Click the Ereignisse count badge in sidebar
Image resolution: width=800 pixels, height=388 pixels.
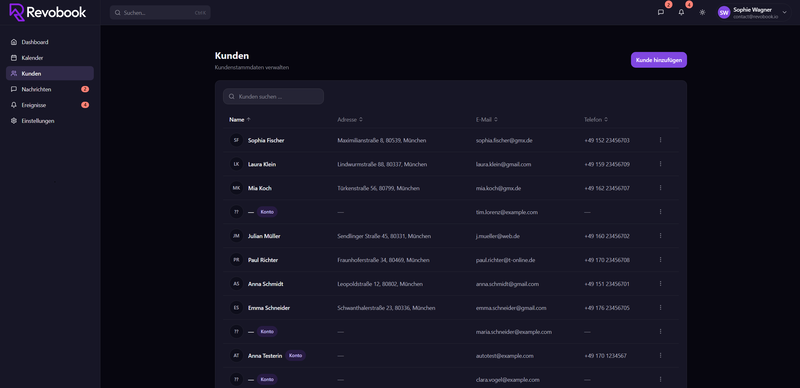85,105
